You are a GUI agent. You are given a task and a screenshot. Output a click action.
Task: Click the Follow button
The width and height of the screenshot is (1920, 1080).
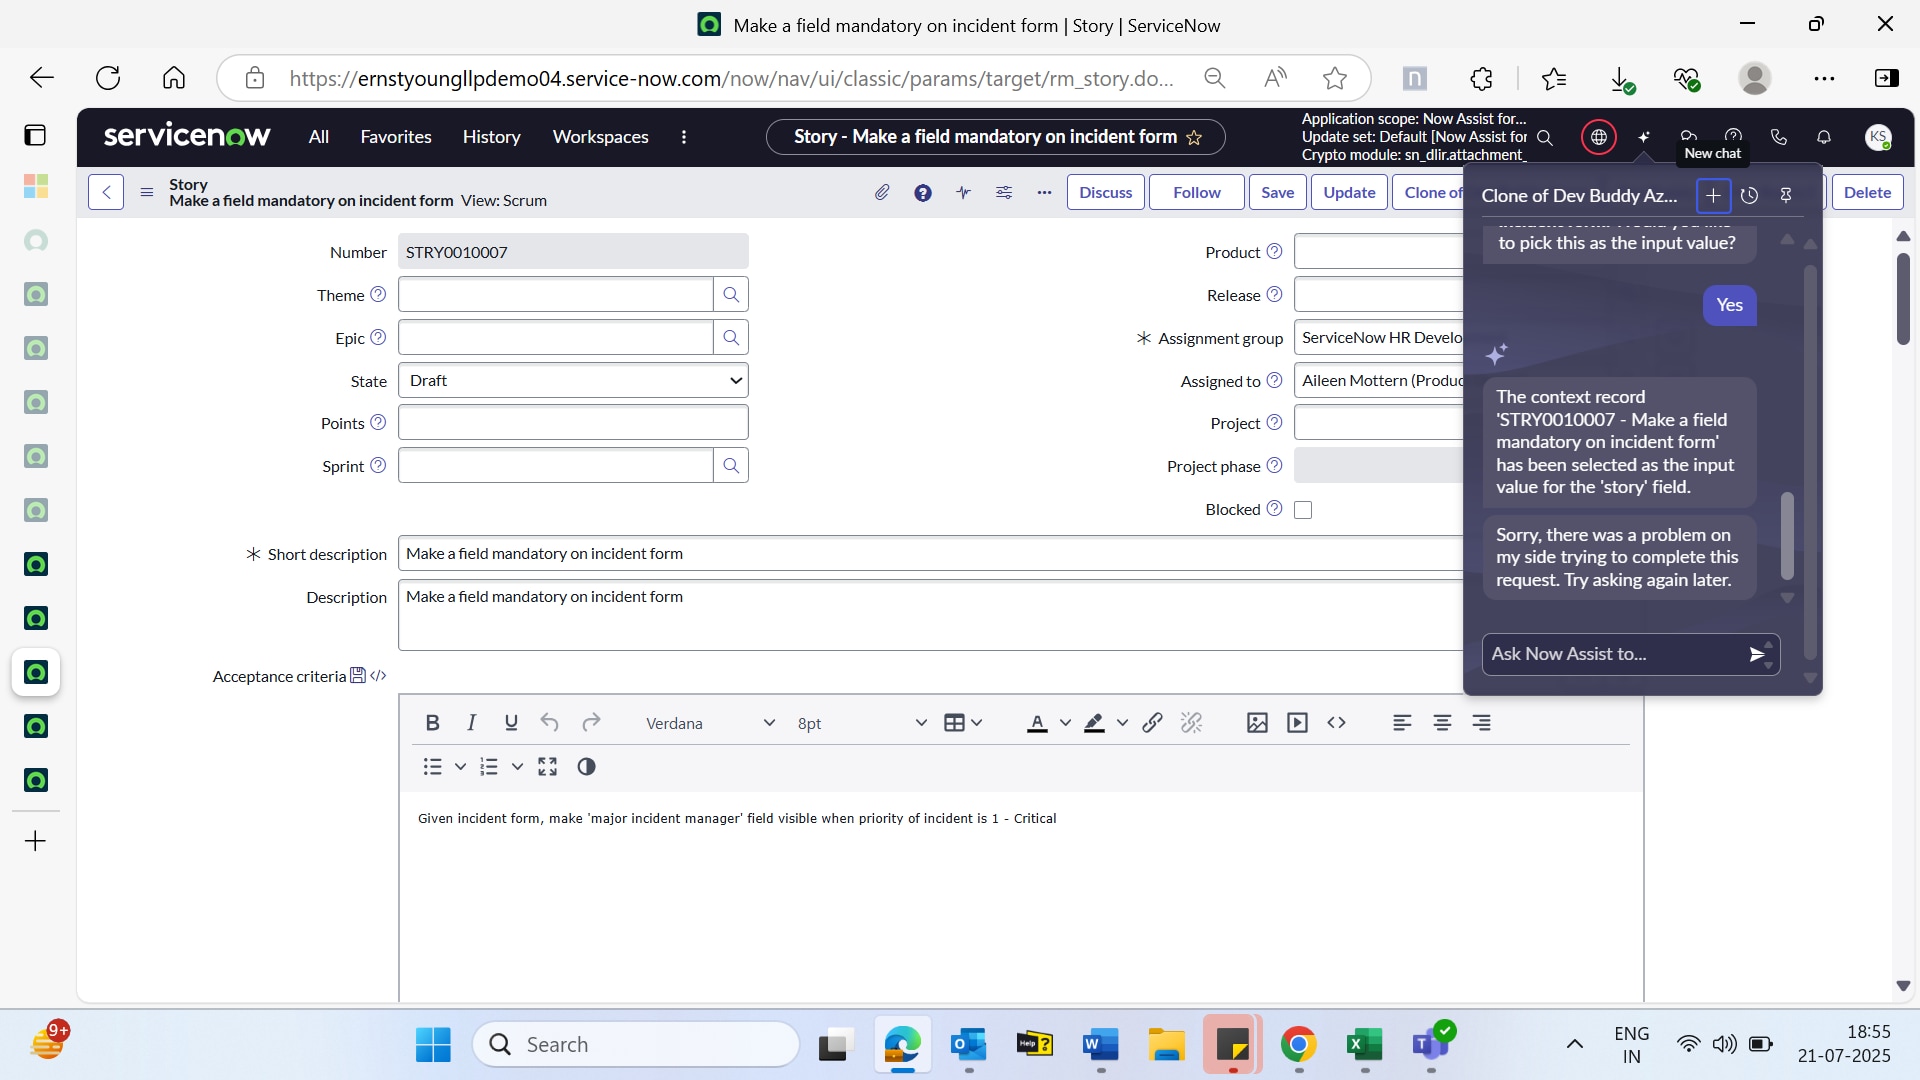point(1197,192)
